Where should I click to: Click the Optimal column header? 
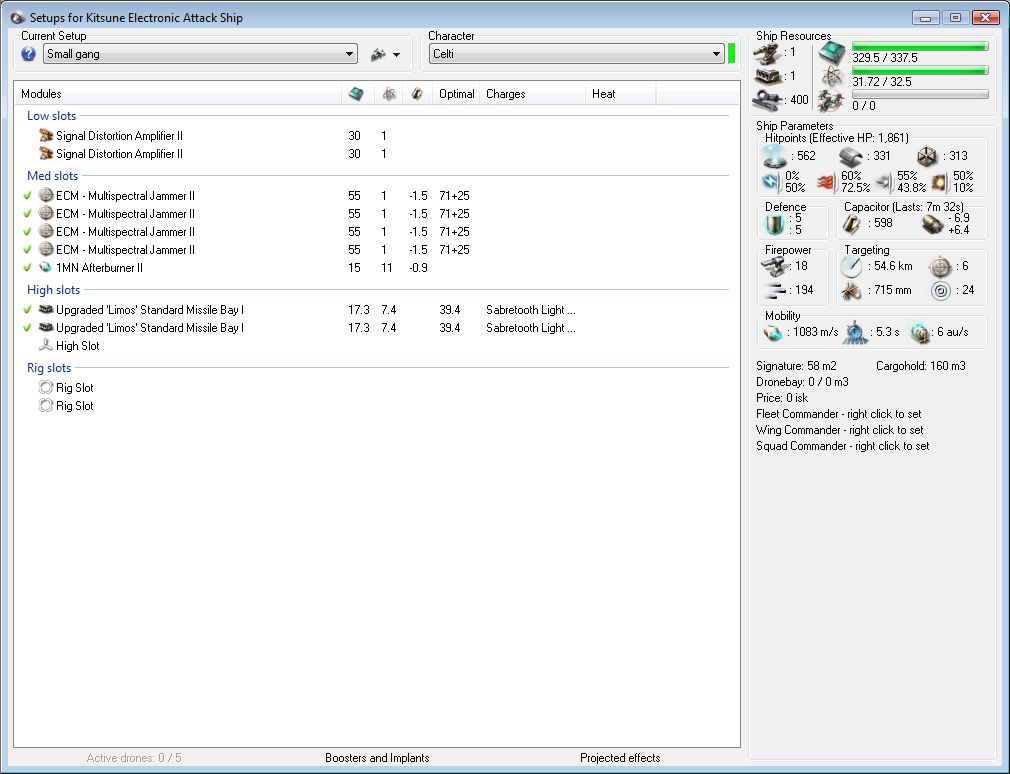coord(457,94)
